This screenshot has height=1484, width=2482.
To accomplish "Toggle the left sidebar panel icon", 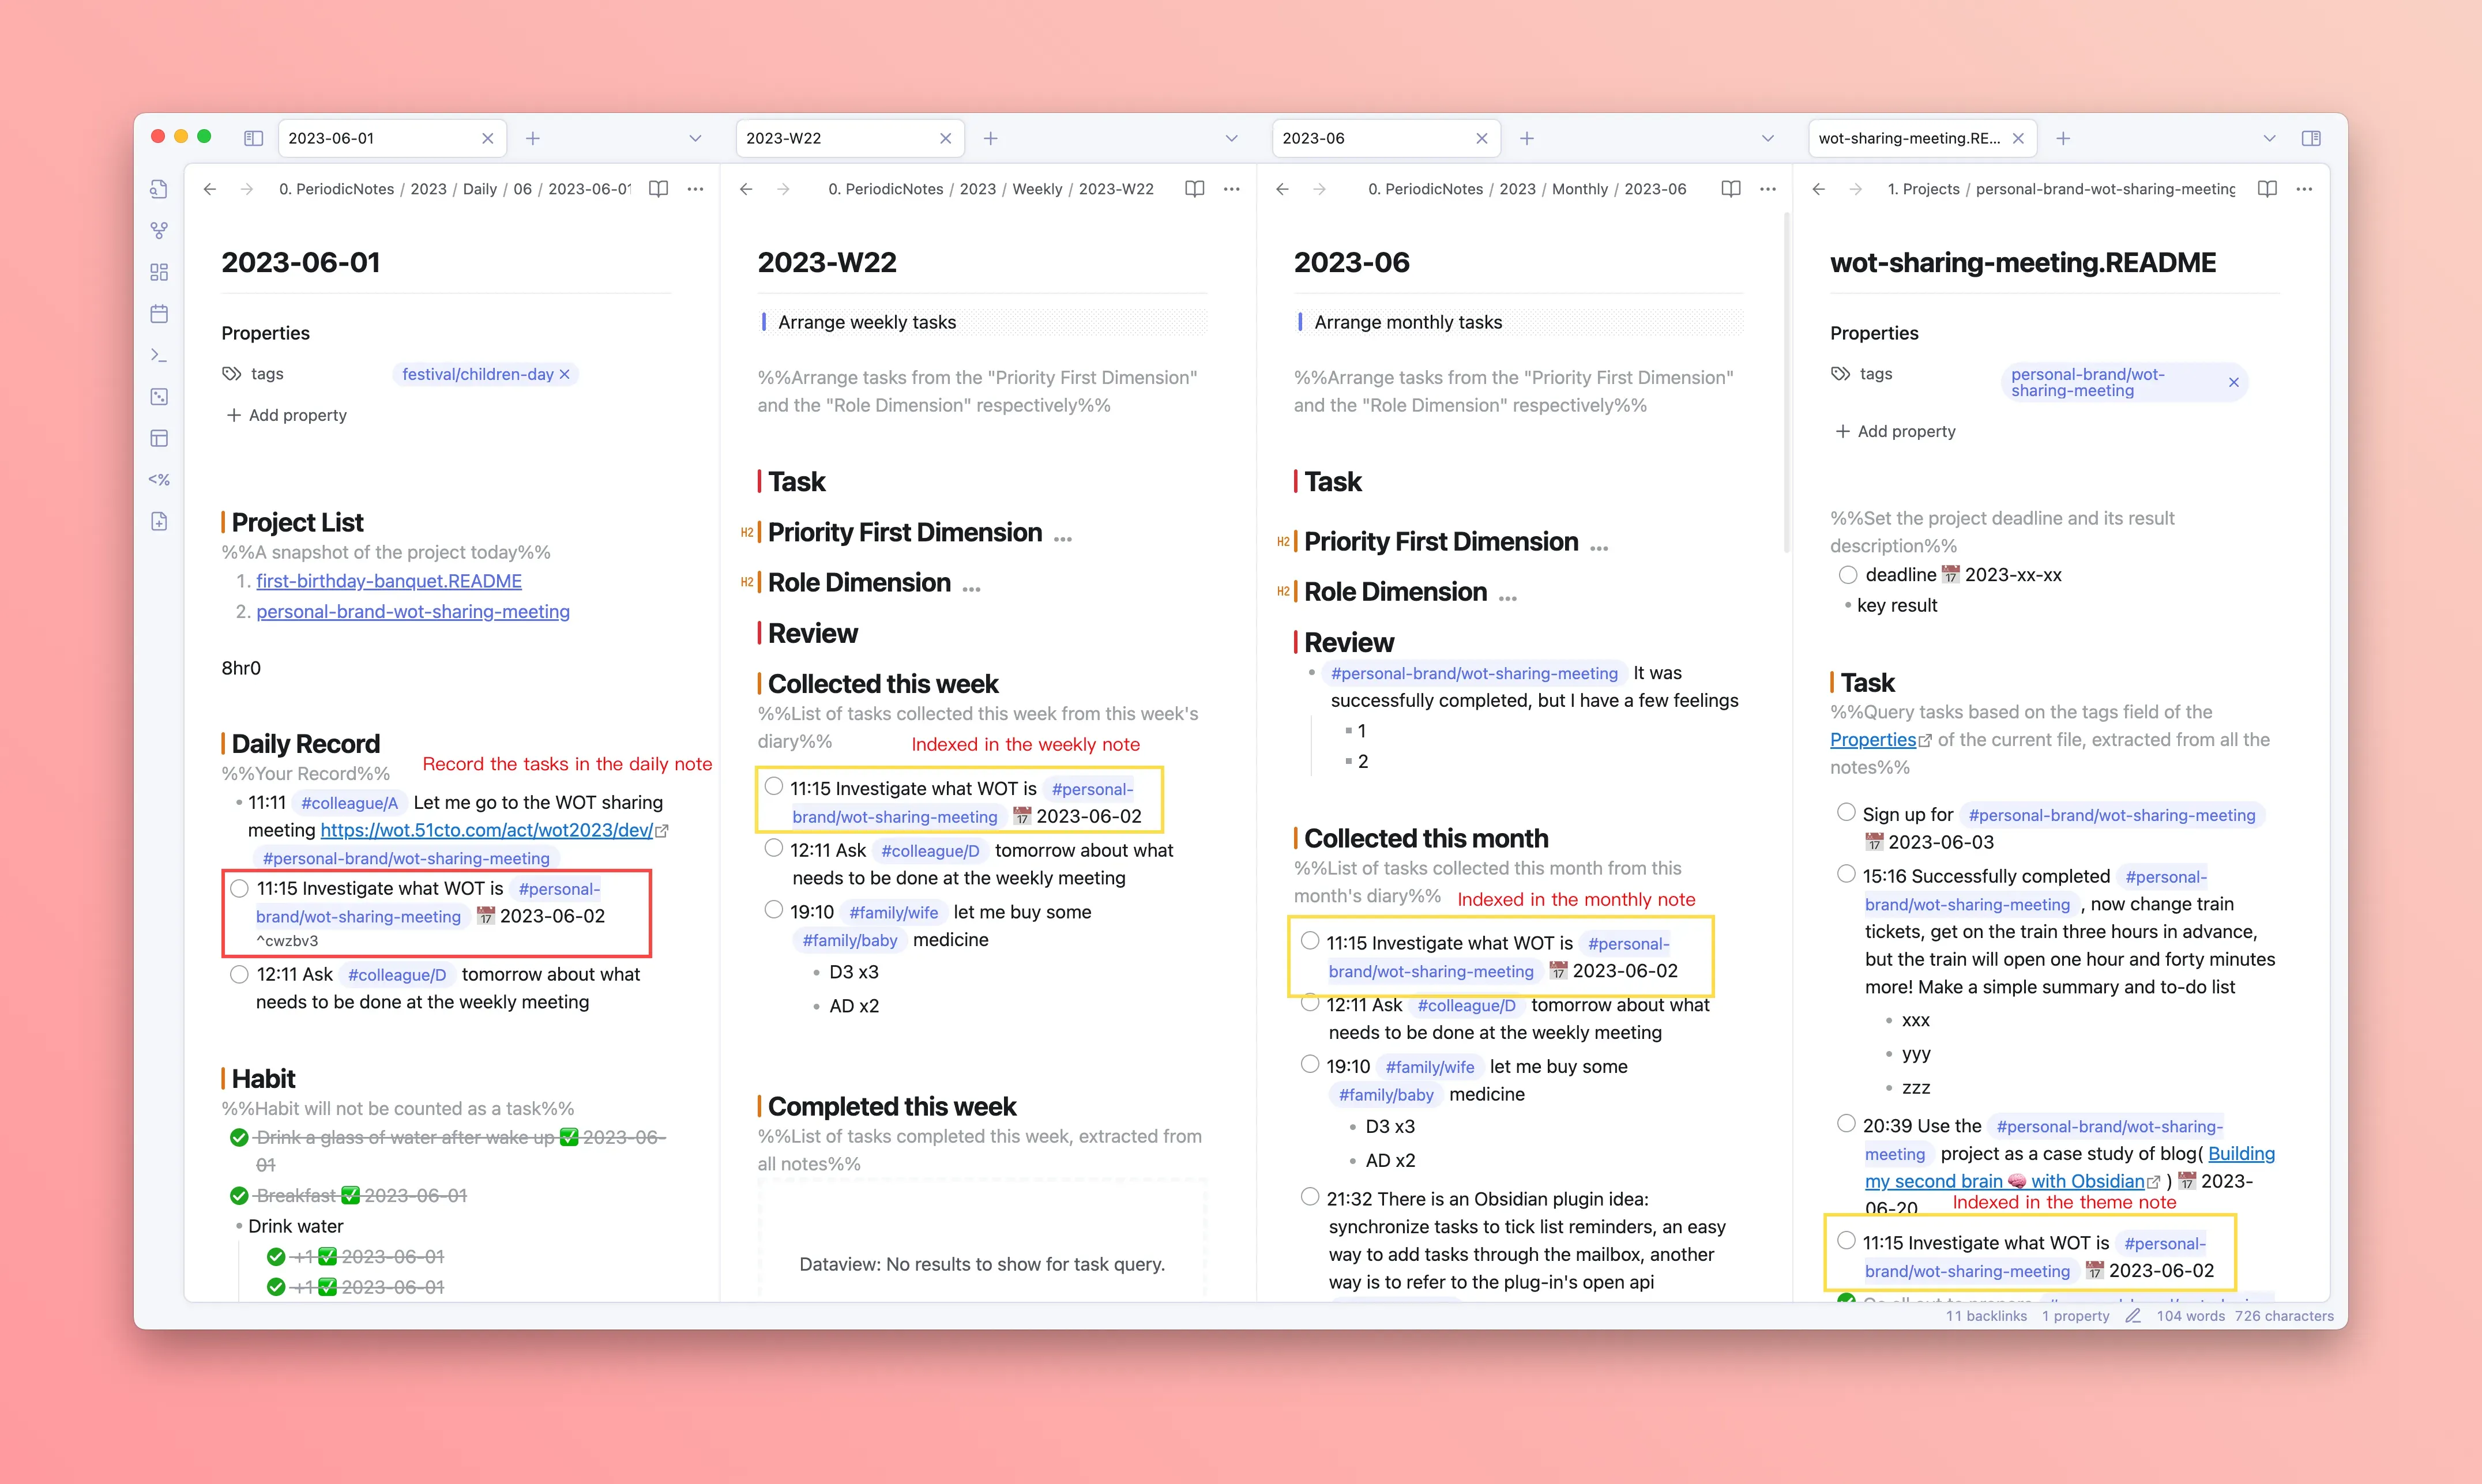I will [253, 138].
